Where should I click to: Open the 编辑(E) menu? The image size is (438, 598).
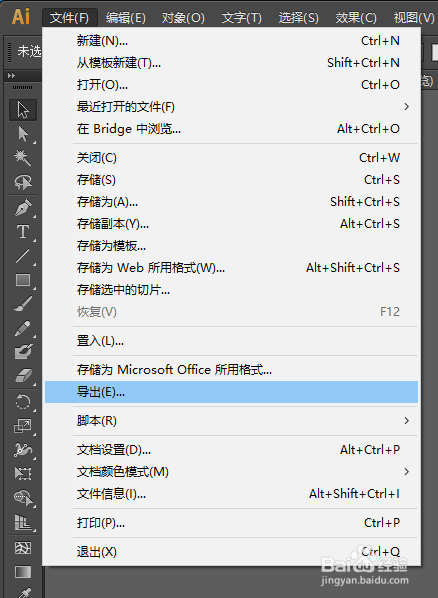[126, 18]
